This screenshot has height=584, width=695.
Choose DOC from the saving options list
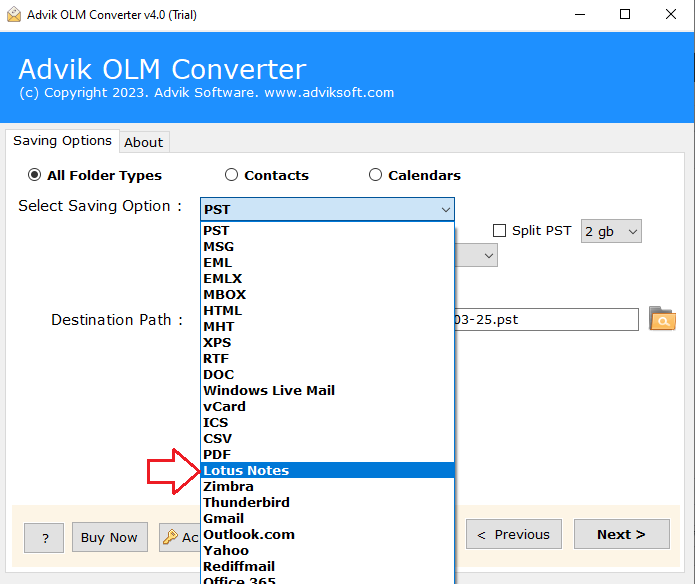tap(327, 374)
